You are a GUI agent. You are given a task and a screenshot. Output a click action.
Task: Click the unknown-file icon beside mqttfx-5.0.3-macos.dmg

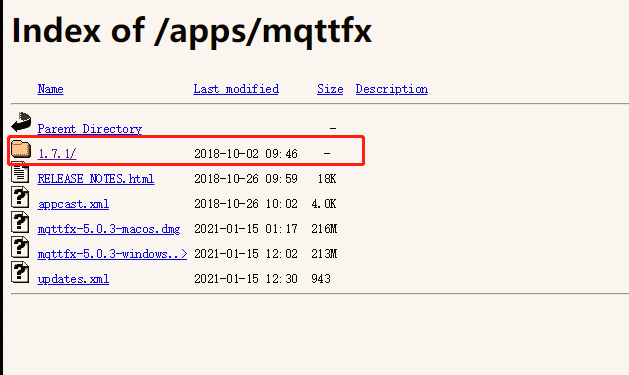(x=20, y=222)
